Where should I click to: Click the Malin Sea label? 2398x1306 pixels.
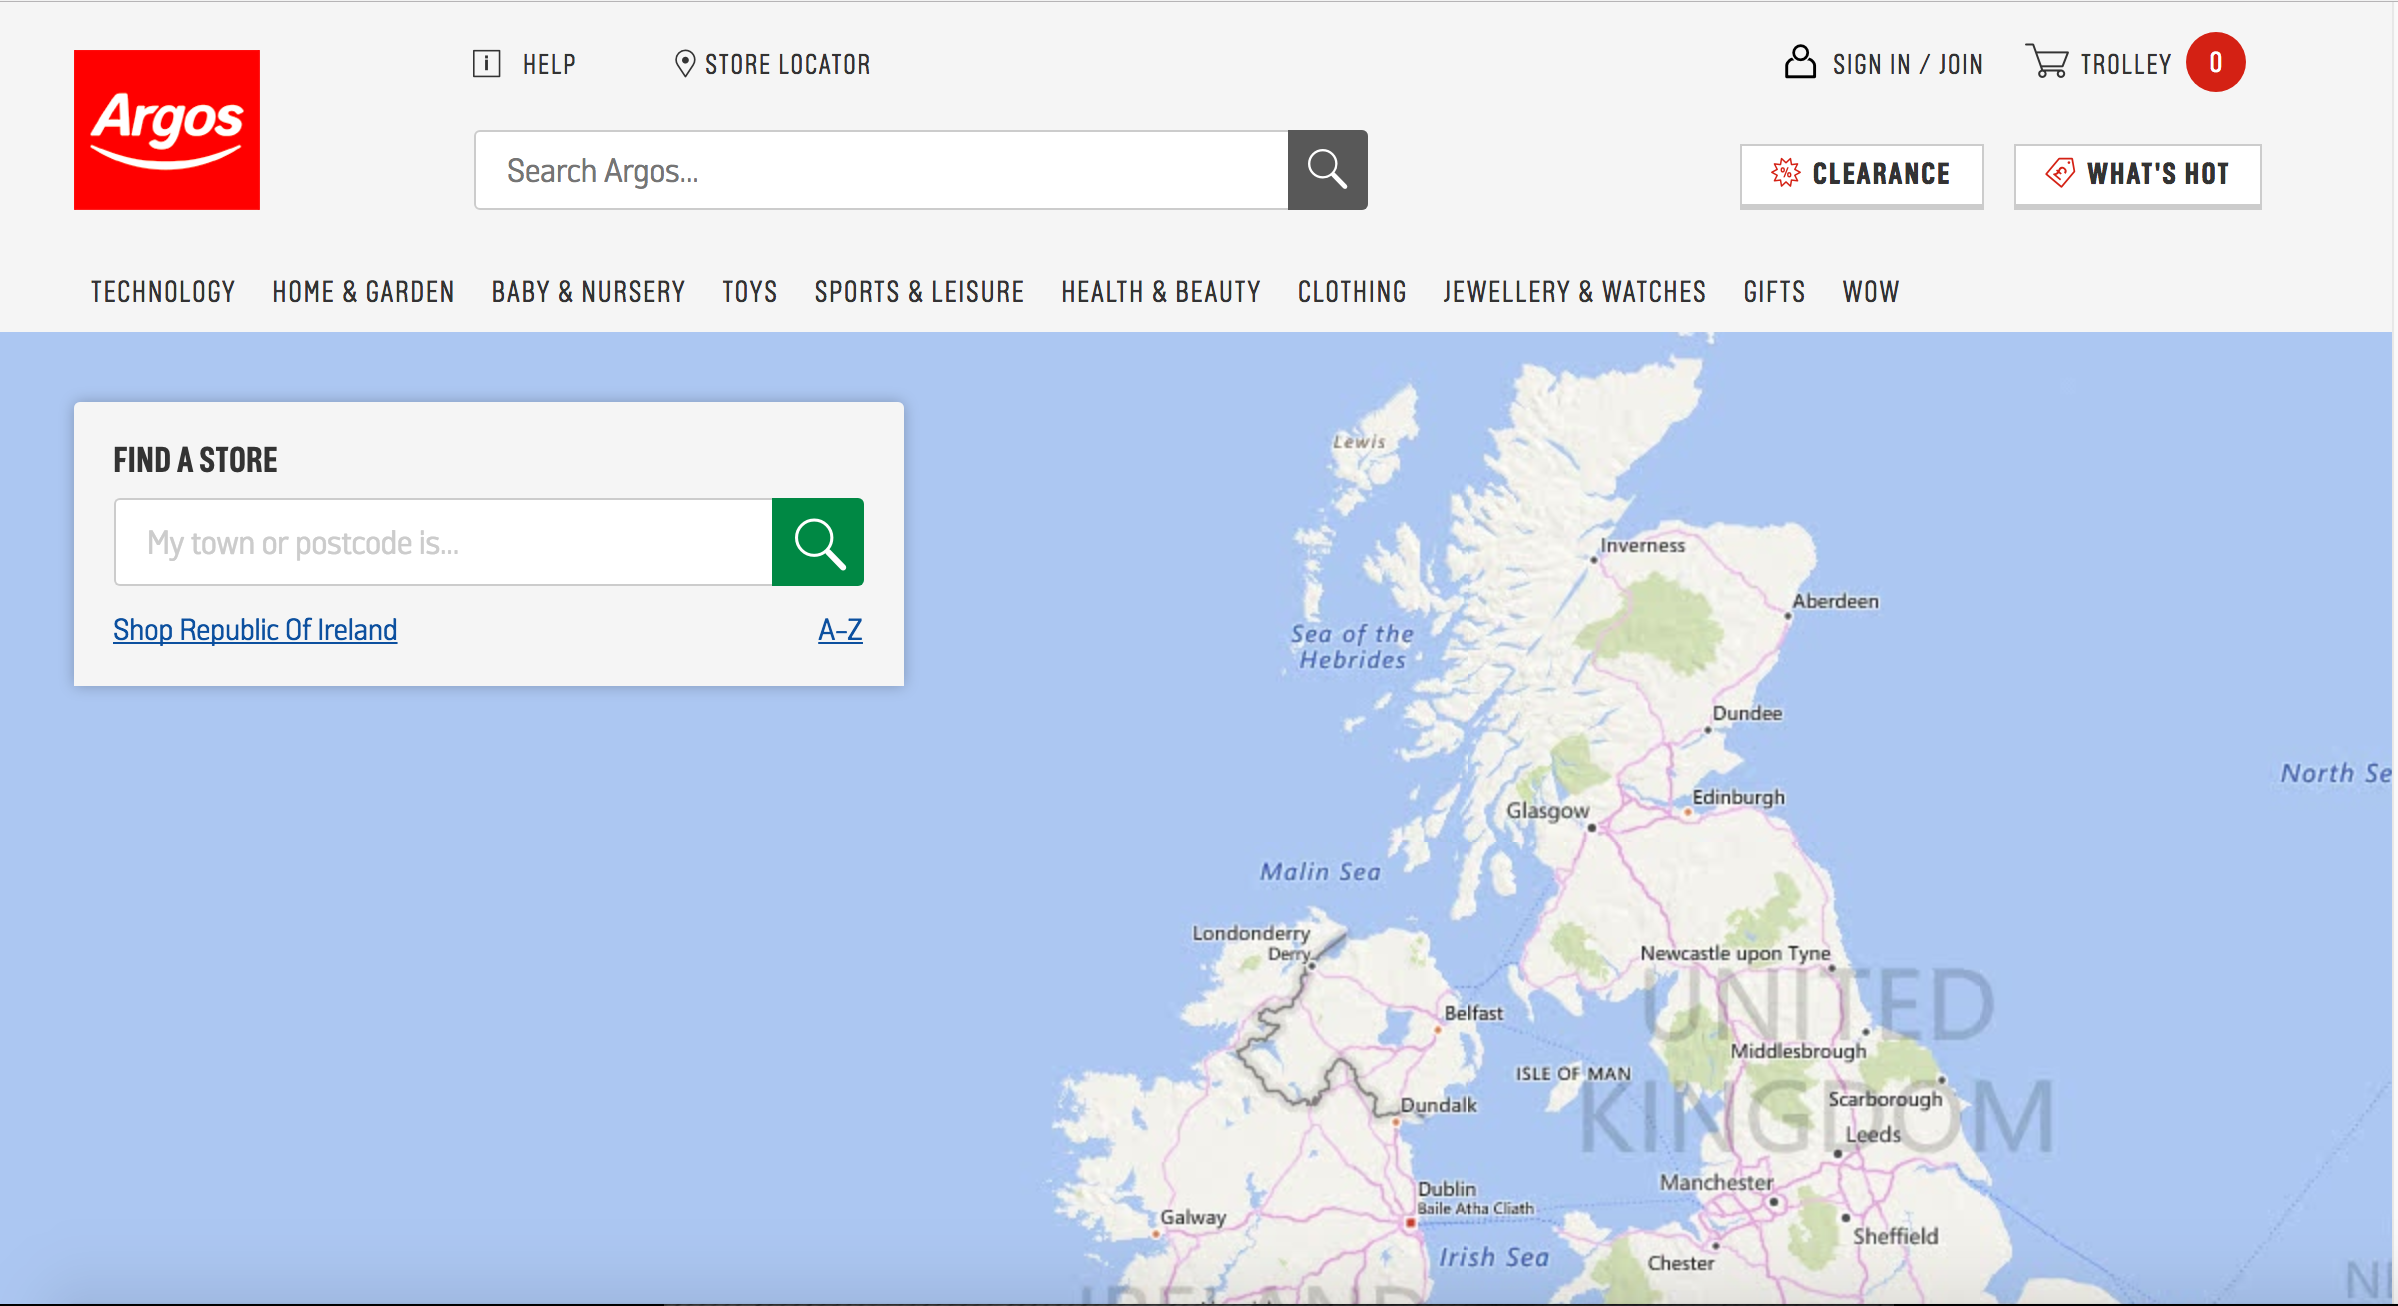pyautogui.click(x=1320, y=872)
